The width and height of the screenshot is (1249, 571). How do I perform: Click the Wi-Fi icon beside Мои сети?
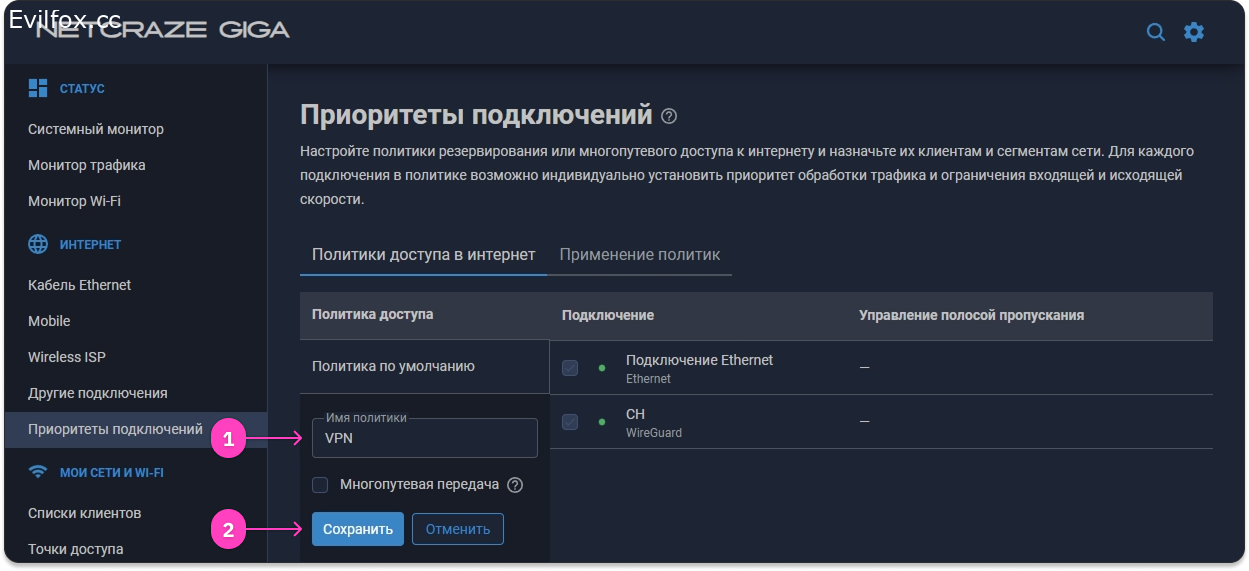pos(38,472)
